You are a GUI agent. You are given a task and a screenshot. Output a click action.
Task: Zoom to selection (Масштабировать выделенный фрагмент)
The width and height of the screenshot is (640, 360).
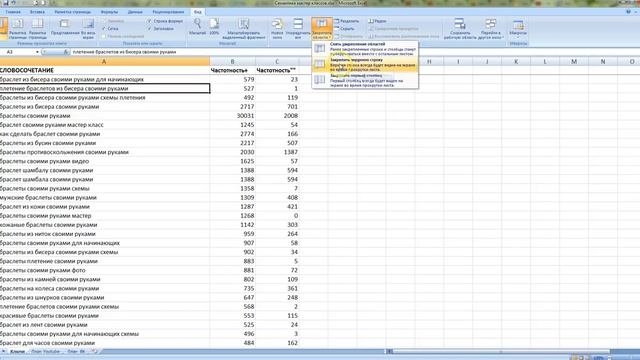pyautogui.click(x=244, y=29)
